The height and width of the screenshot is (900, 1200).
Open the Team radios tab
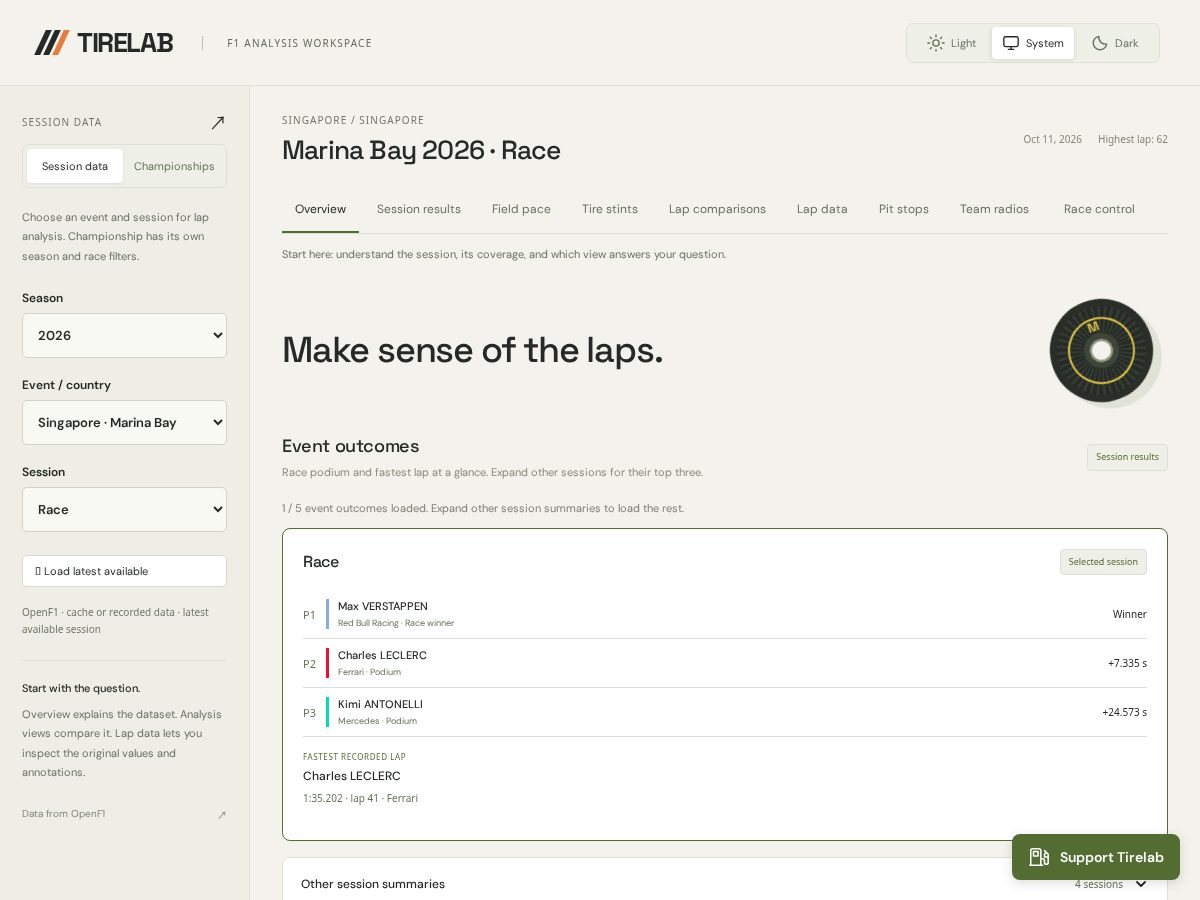(994, 209)
